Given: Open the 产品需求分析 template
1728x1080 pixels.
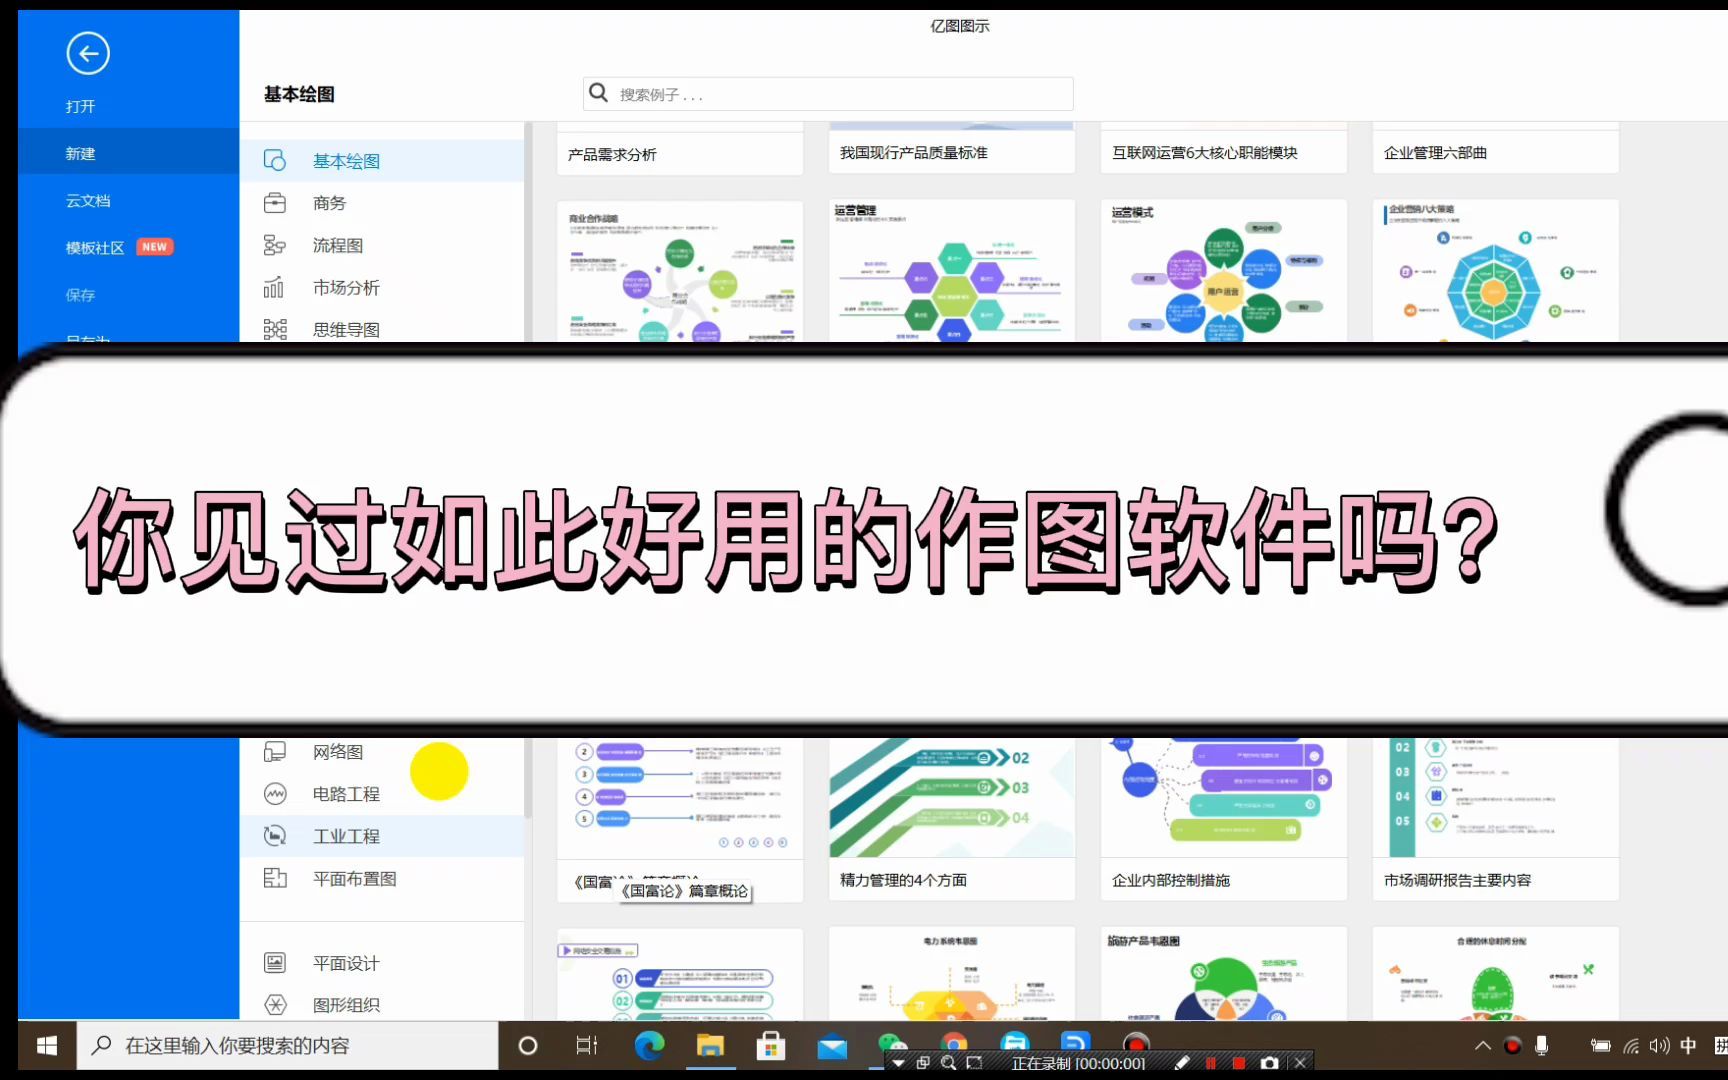Looking at the screenshot, I should coord(680,154).
